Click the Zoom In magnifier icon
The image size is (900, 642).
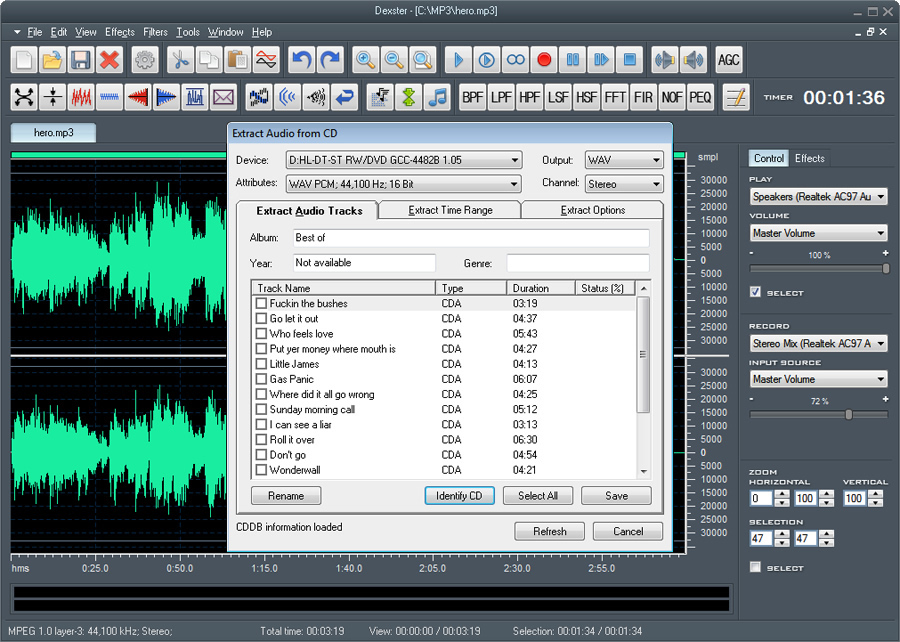(365, 60)
